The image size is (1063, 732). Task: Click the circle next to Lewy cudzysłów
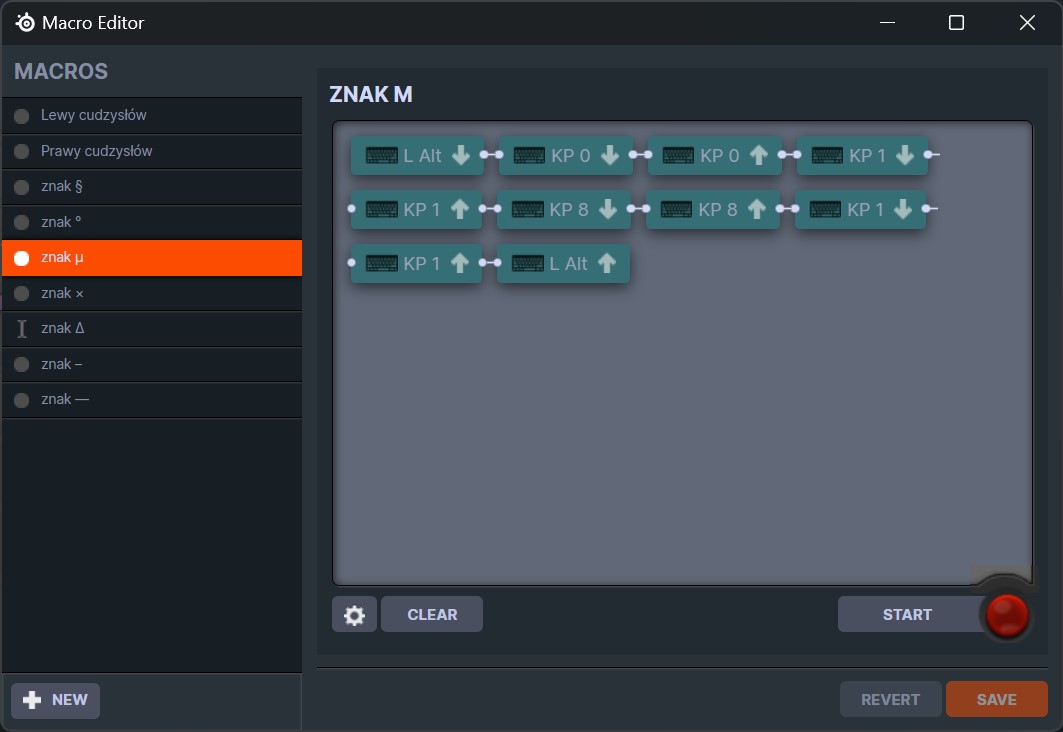pos(22,116)
